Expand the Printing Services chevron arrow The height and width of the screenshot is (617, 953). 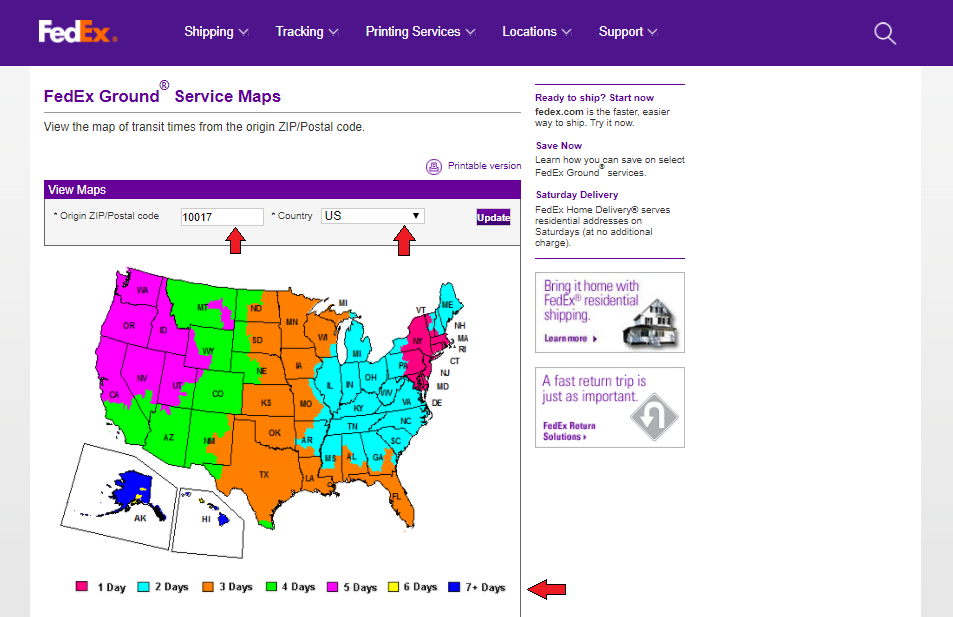tap(470, 32)
